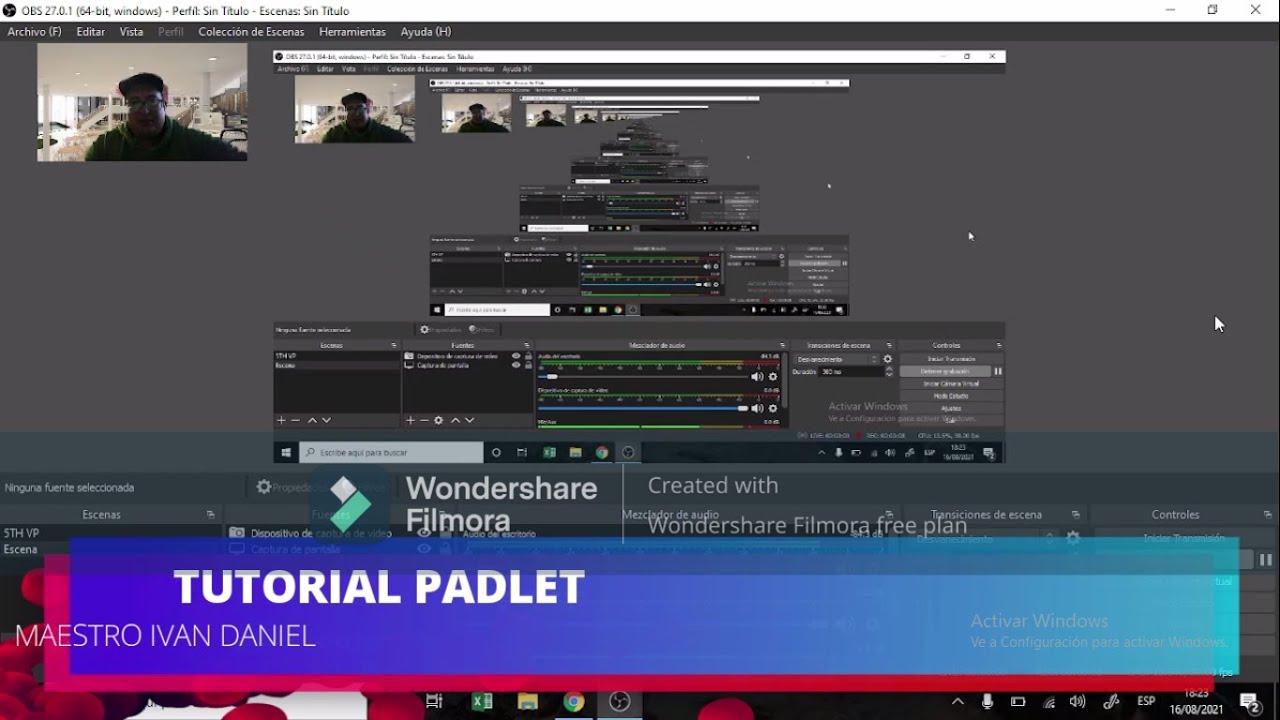Pause recording with main pause button
This screenshot has height=720, width=1280.
point(1266,560)
